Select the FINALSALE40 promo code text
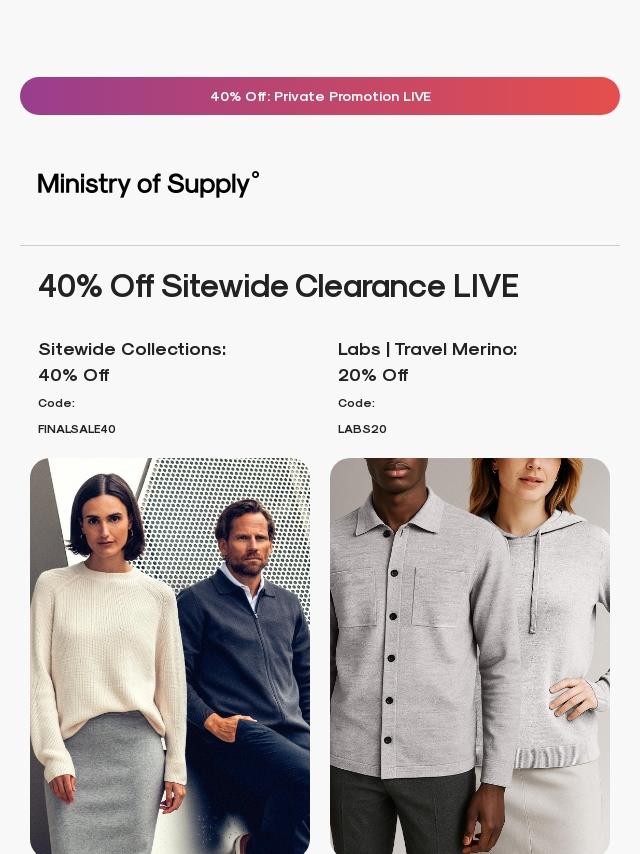 point(77,429)
